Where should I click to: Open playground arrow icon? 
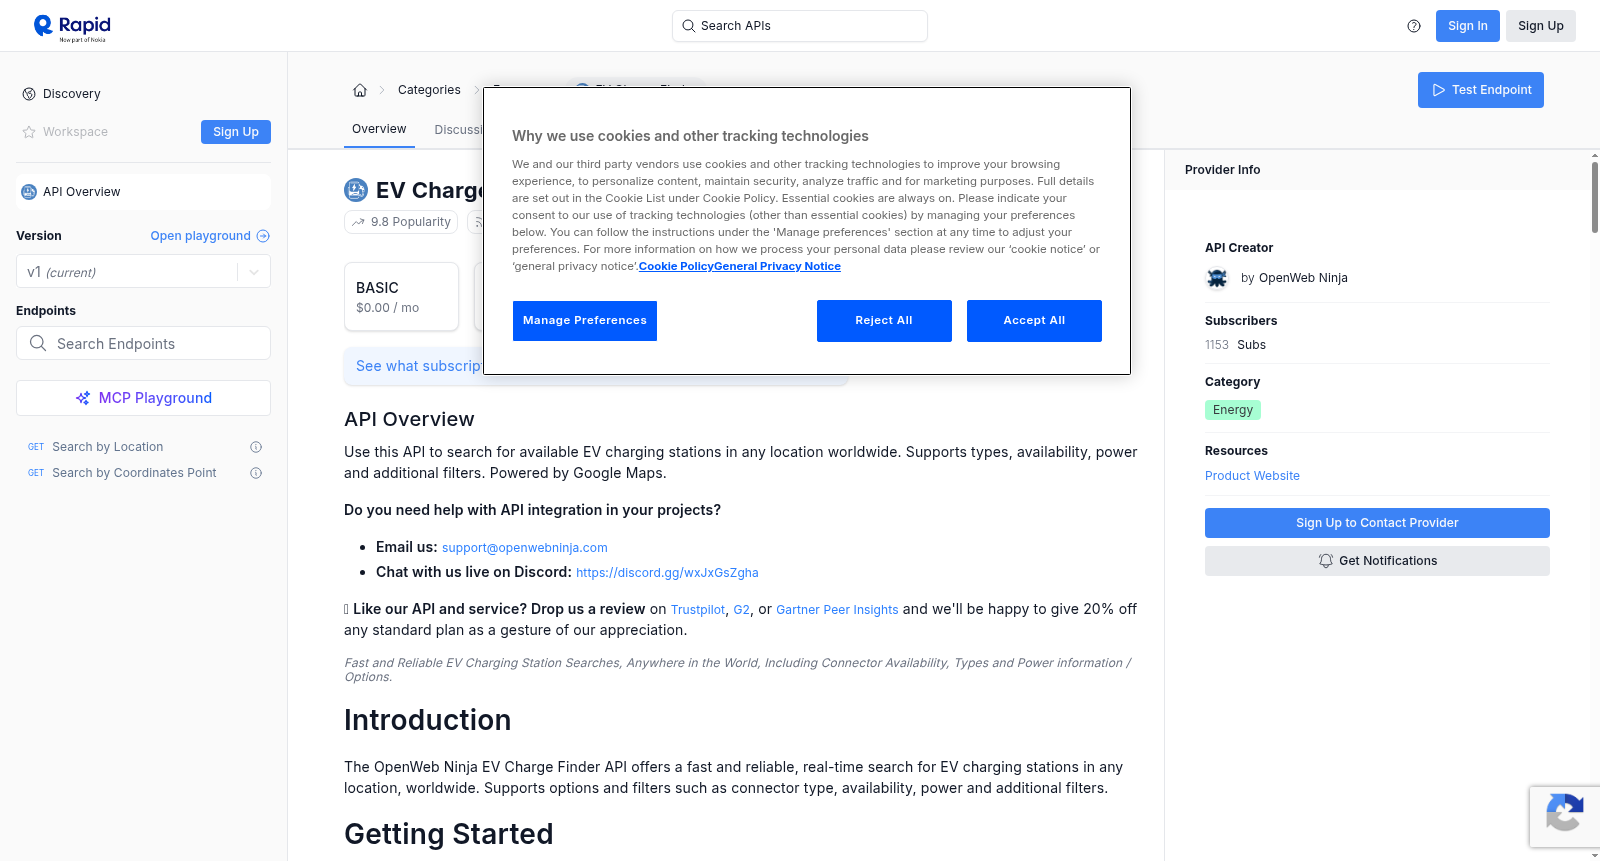click(263, 236)
